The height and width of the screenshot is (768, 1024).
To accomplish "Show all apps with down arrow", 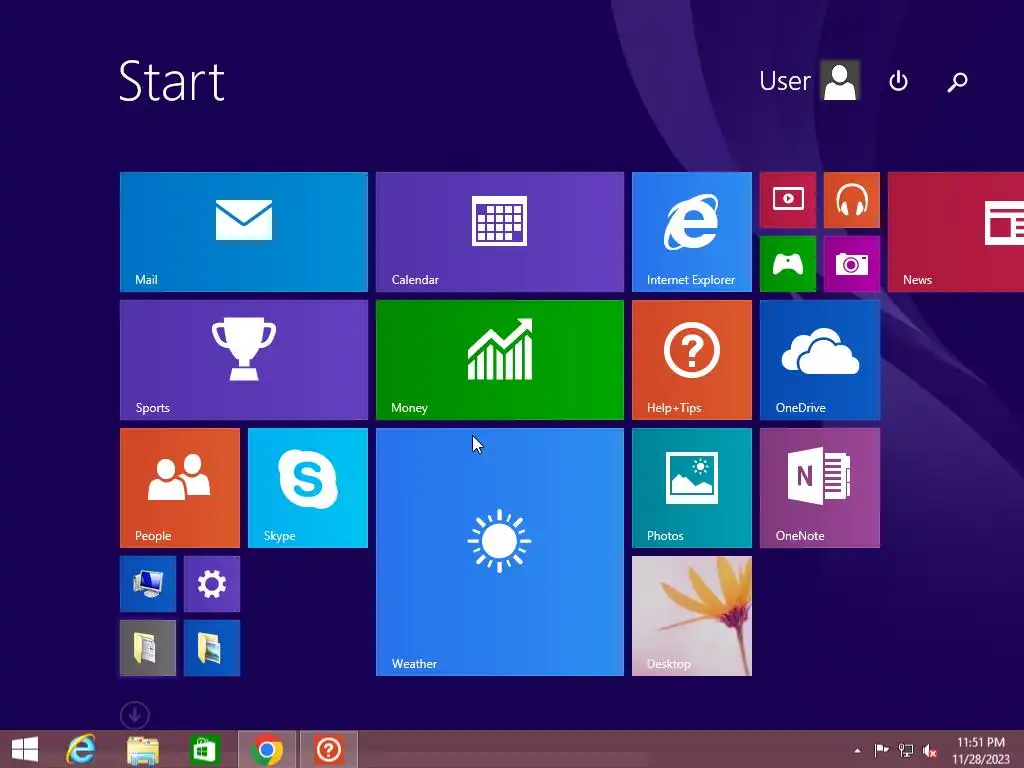I will click(135, 715).
